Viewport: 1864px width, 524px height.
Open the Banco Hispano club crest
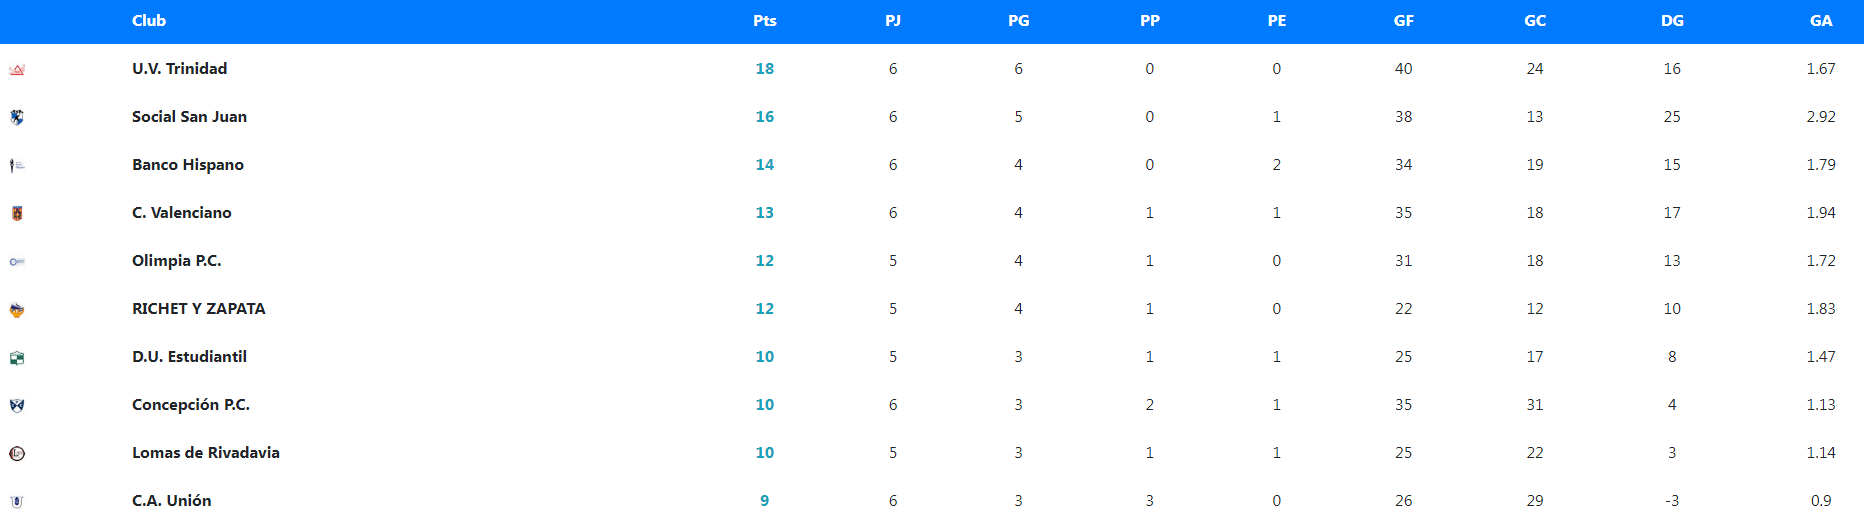17,165
